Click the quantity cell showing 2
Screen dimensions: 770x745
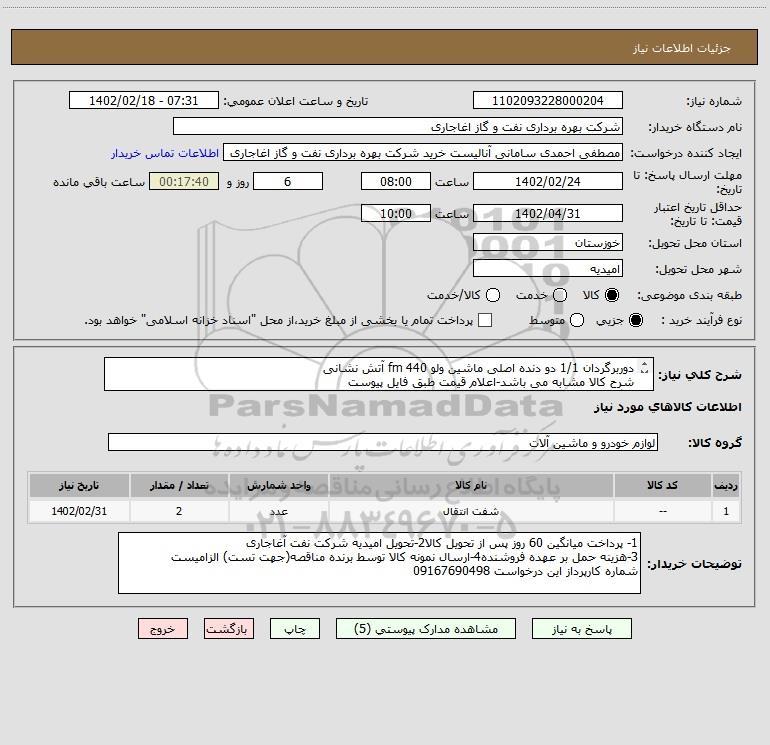[x=179, y=511]
